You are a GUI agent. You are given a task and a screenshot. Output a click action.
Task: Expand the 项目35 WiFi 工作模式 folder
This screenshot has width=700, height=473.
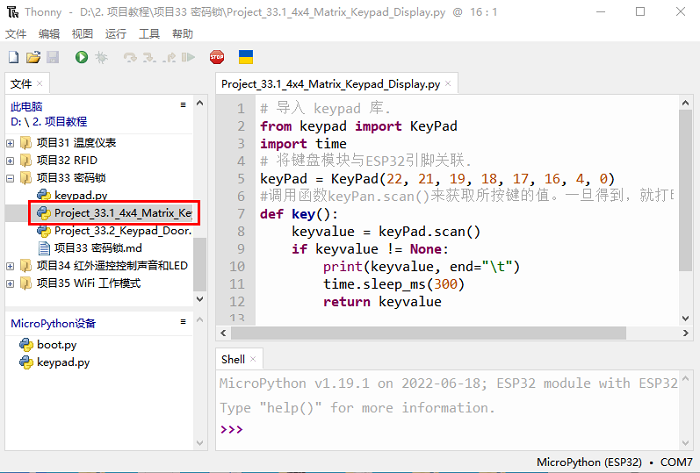[11, 283]
